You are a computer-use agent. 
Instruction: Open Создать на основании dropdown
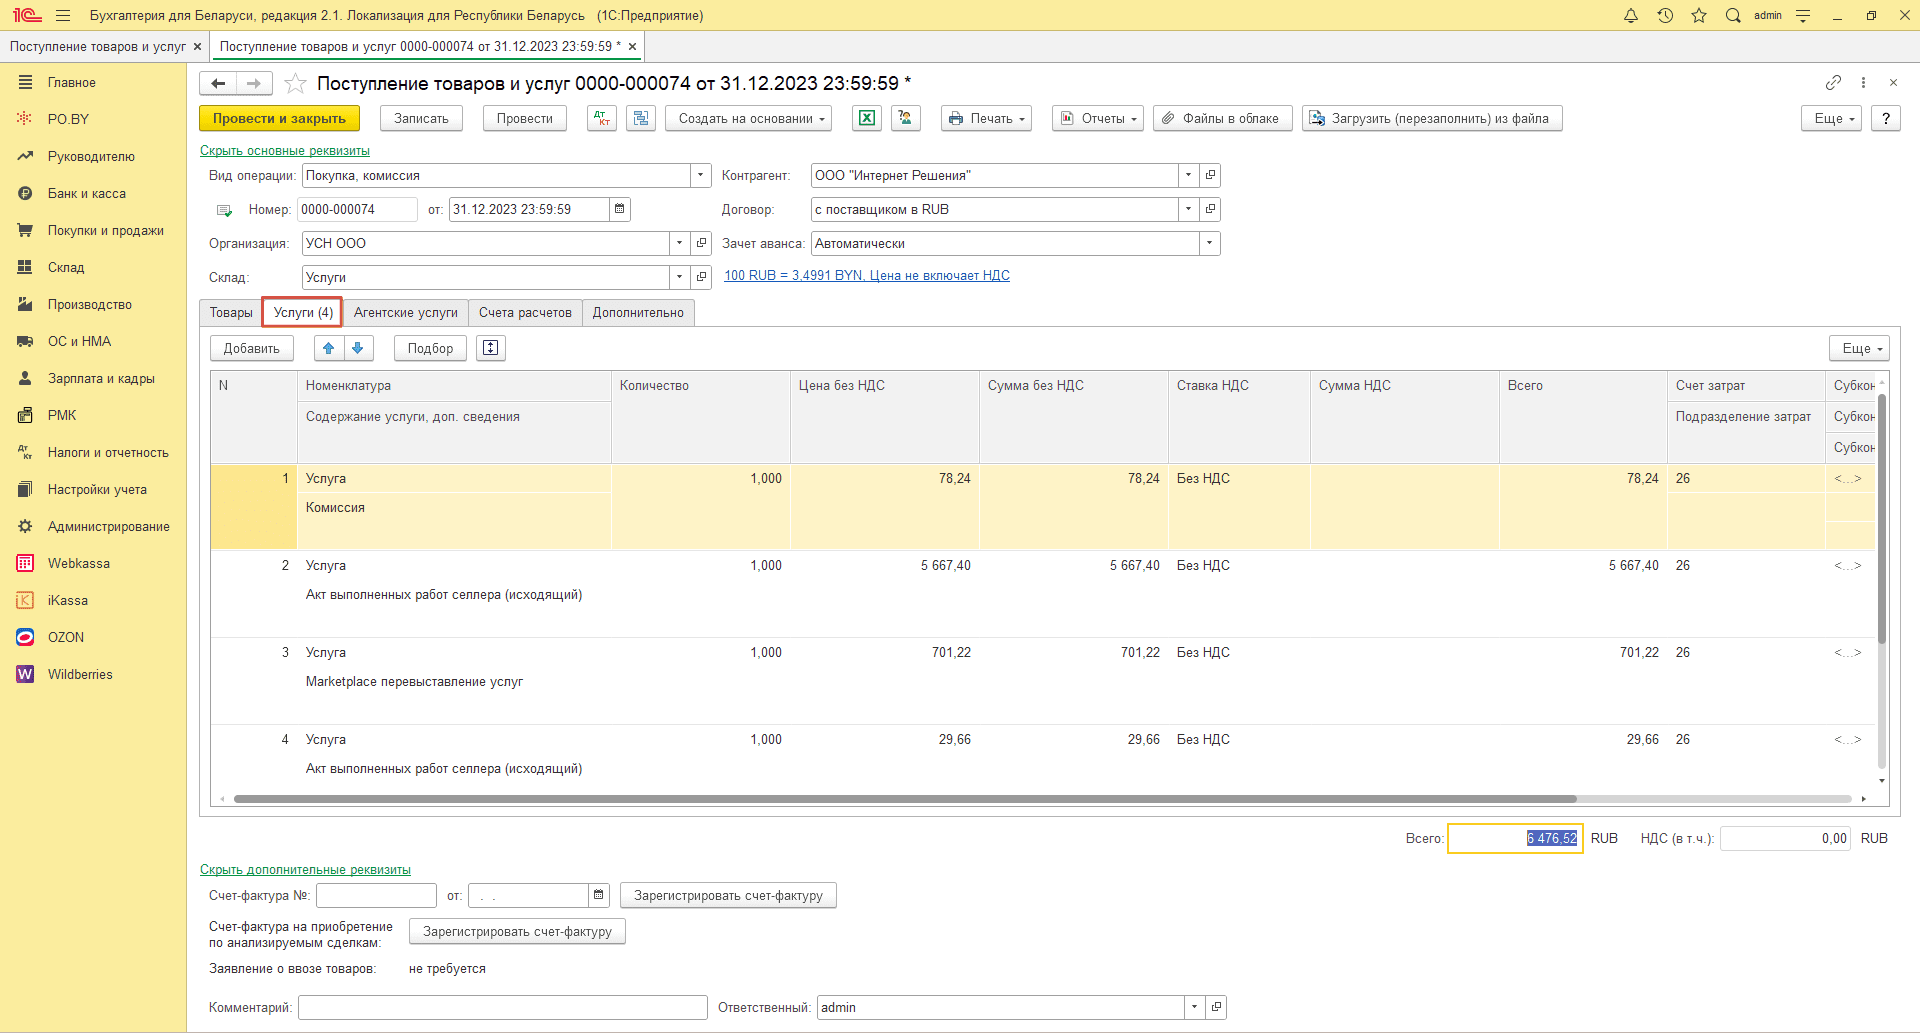[x=749, y=118]
